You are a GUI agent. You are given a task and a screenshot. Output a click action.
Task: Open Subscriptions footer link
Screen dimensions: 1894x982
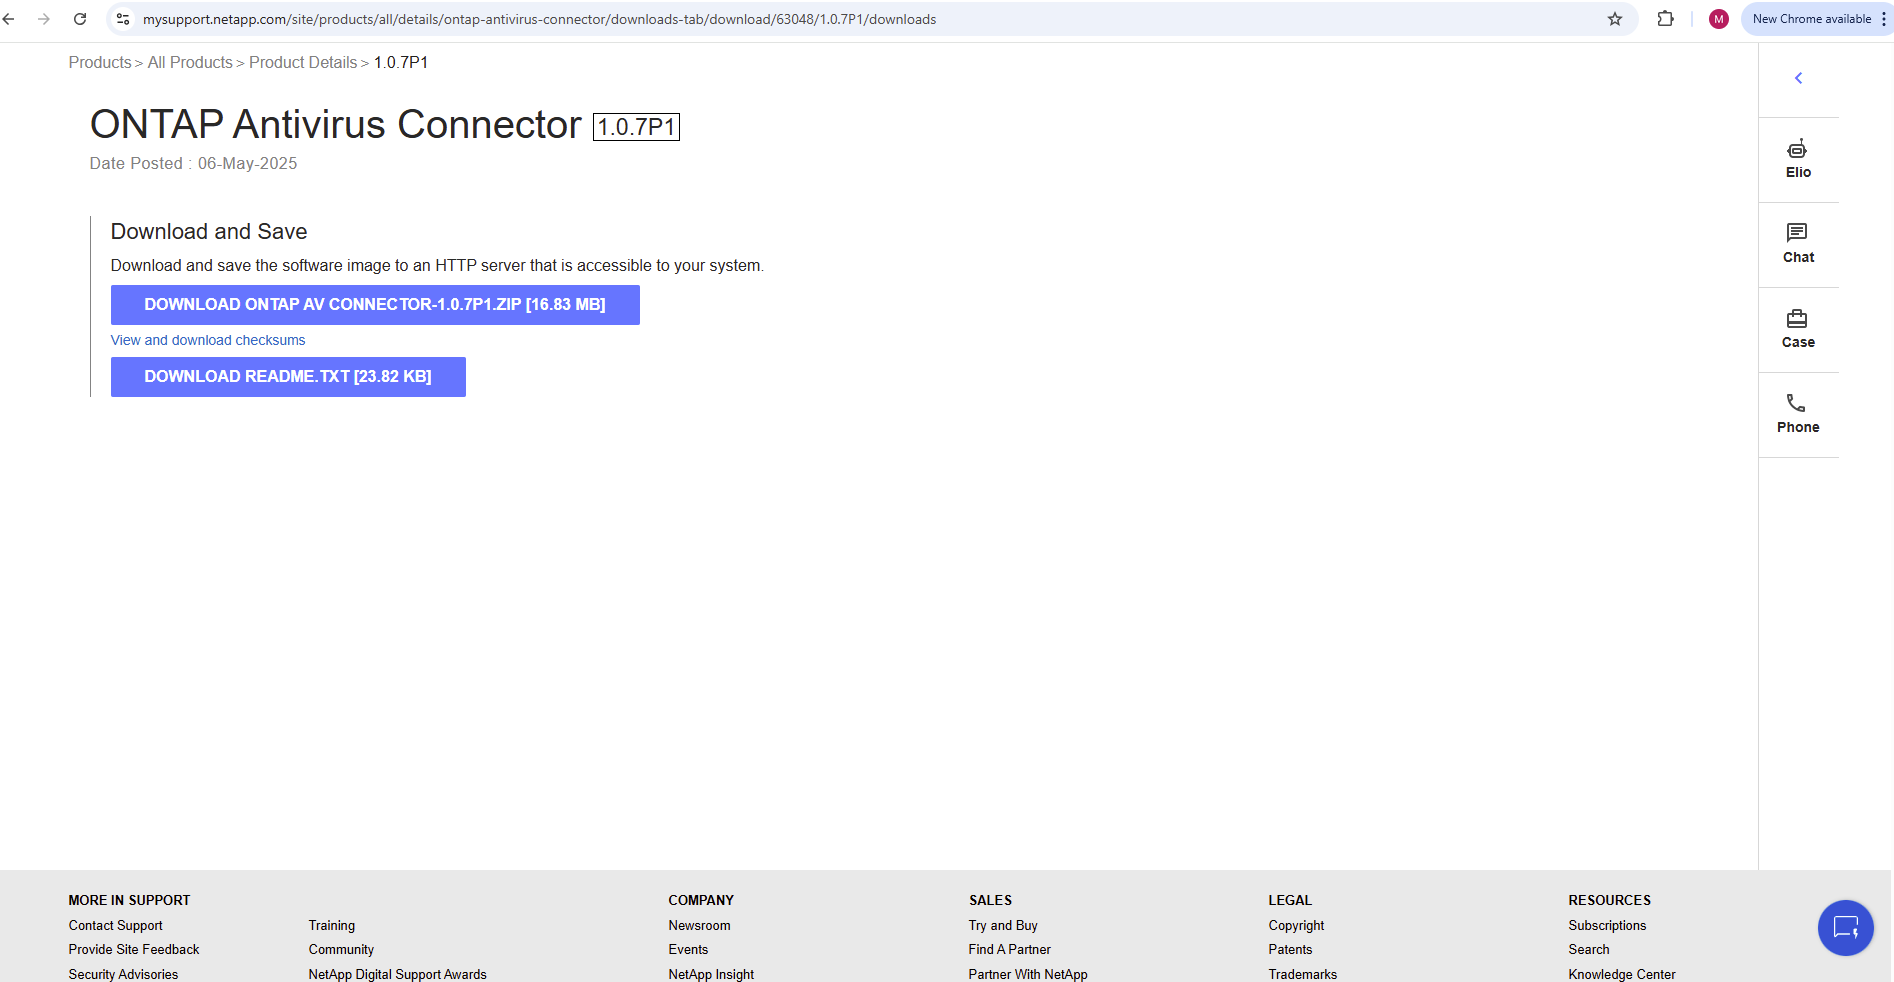1607,926
